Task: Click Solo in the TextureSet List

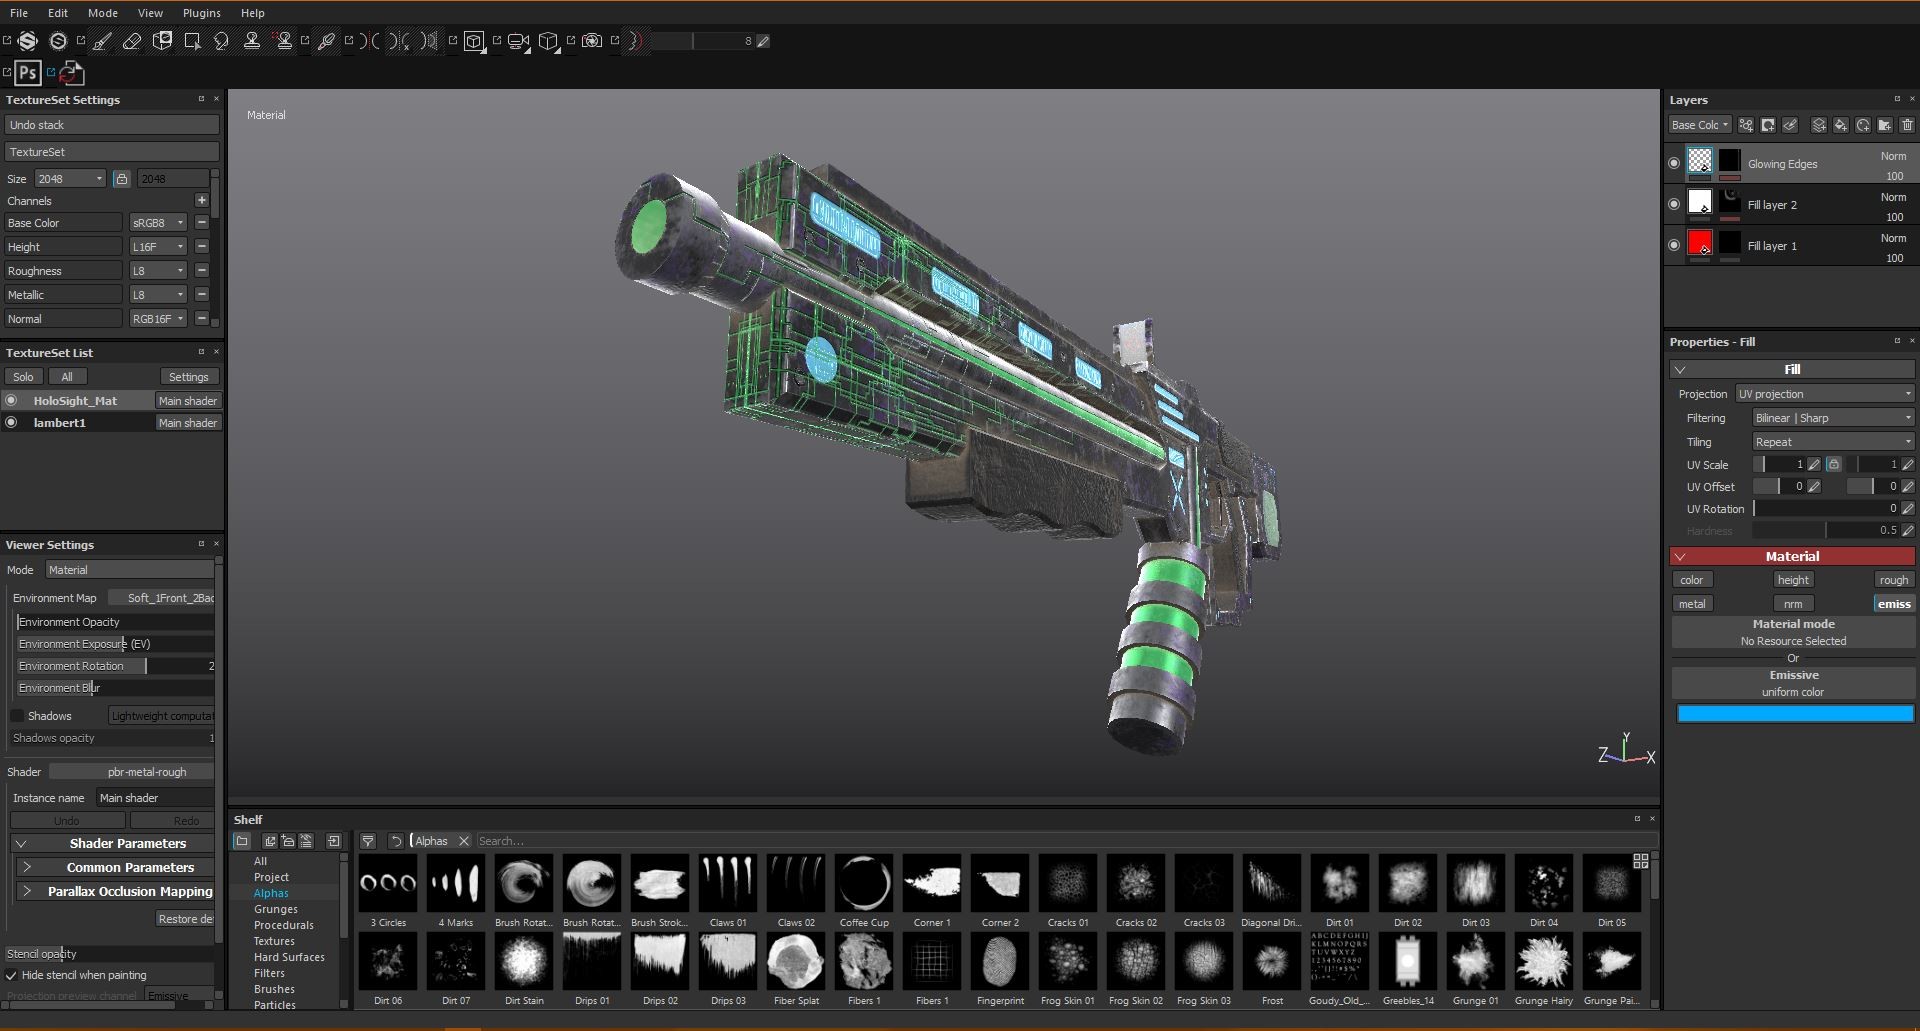Action: [x=23, y=376]
